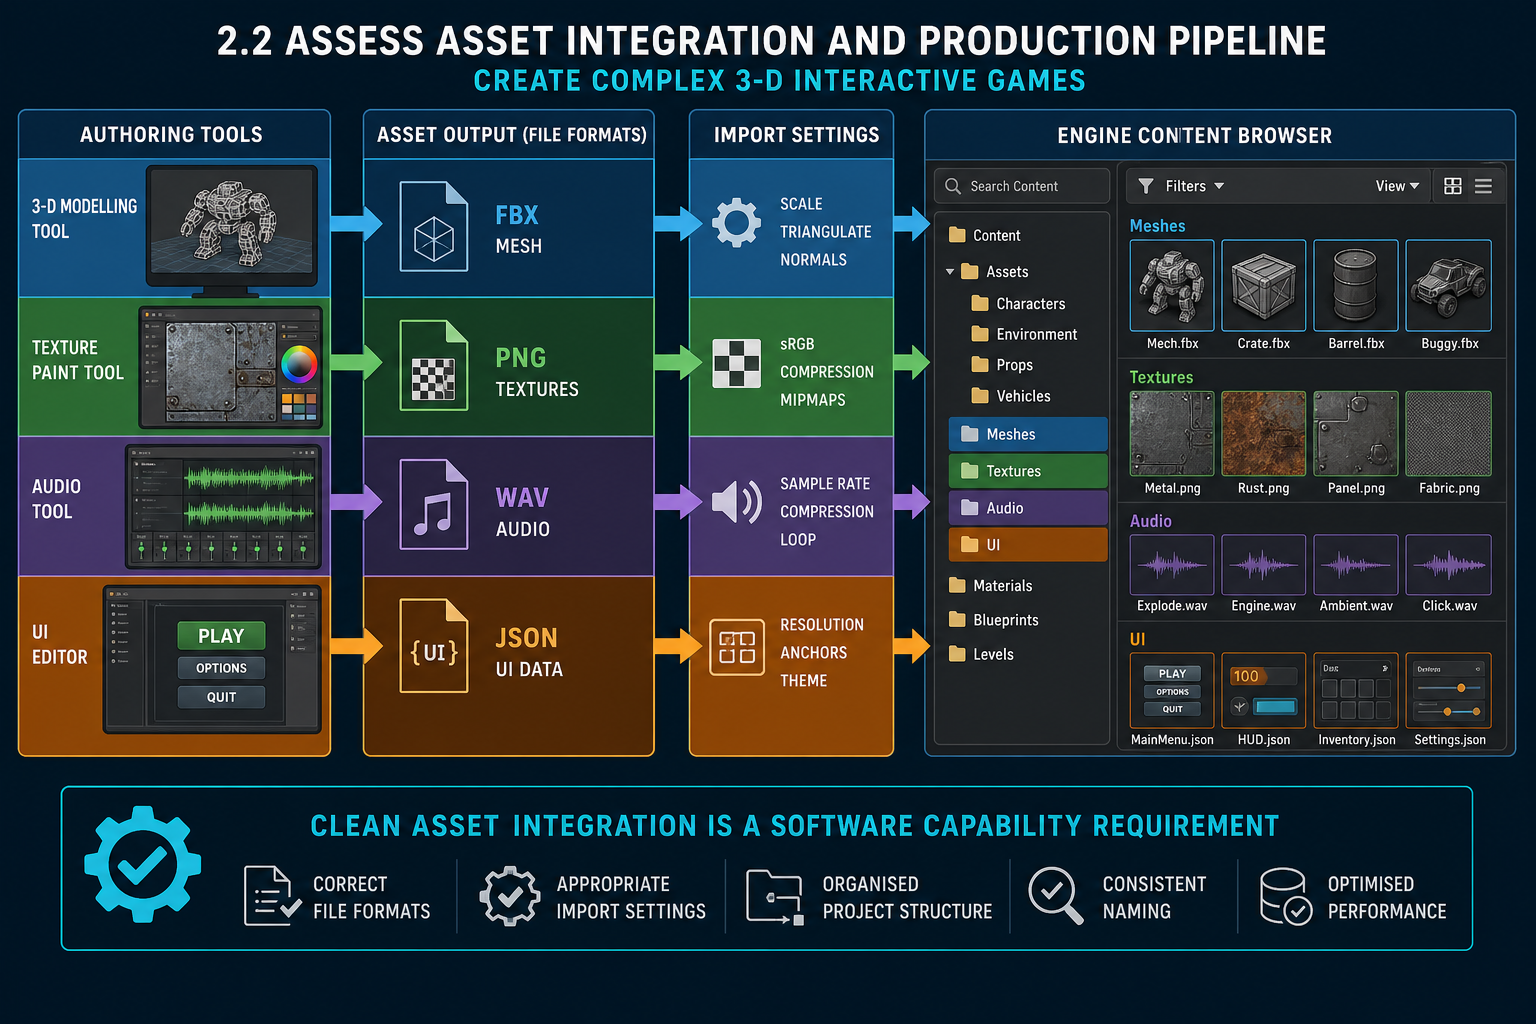Click the Textures section heading in browser

pos(1161,377)
